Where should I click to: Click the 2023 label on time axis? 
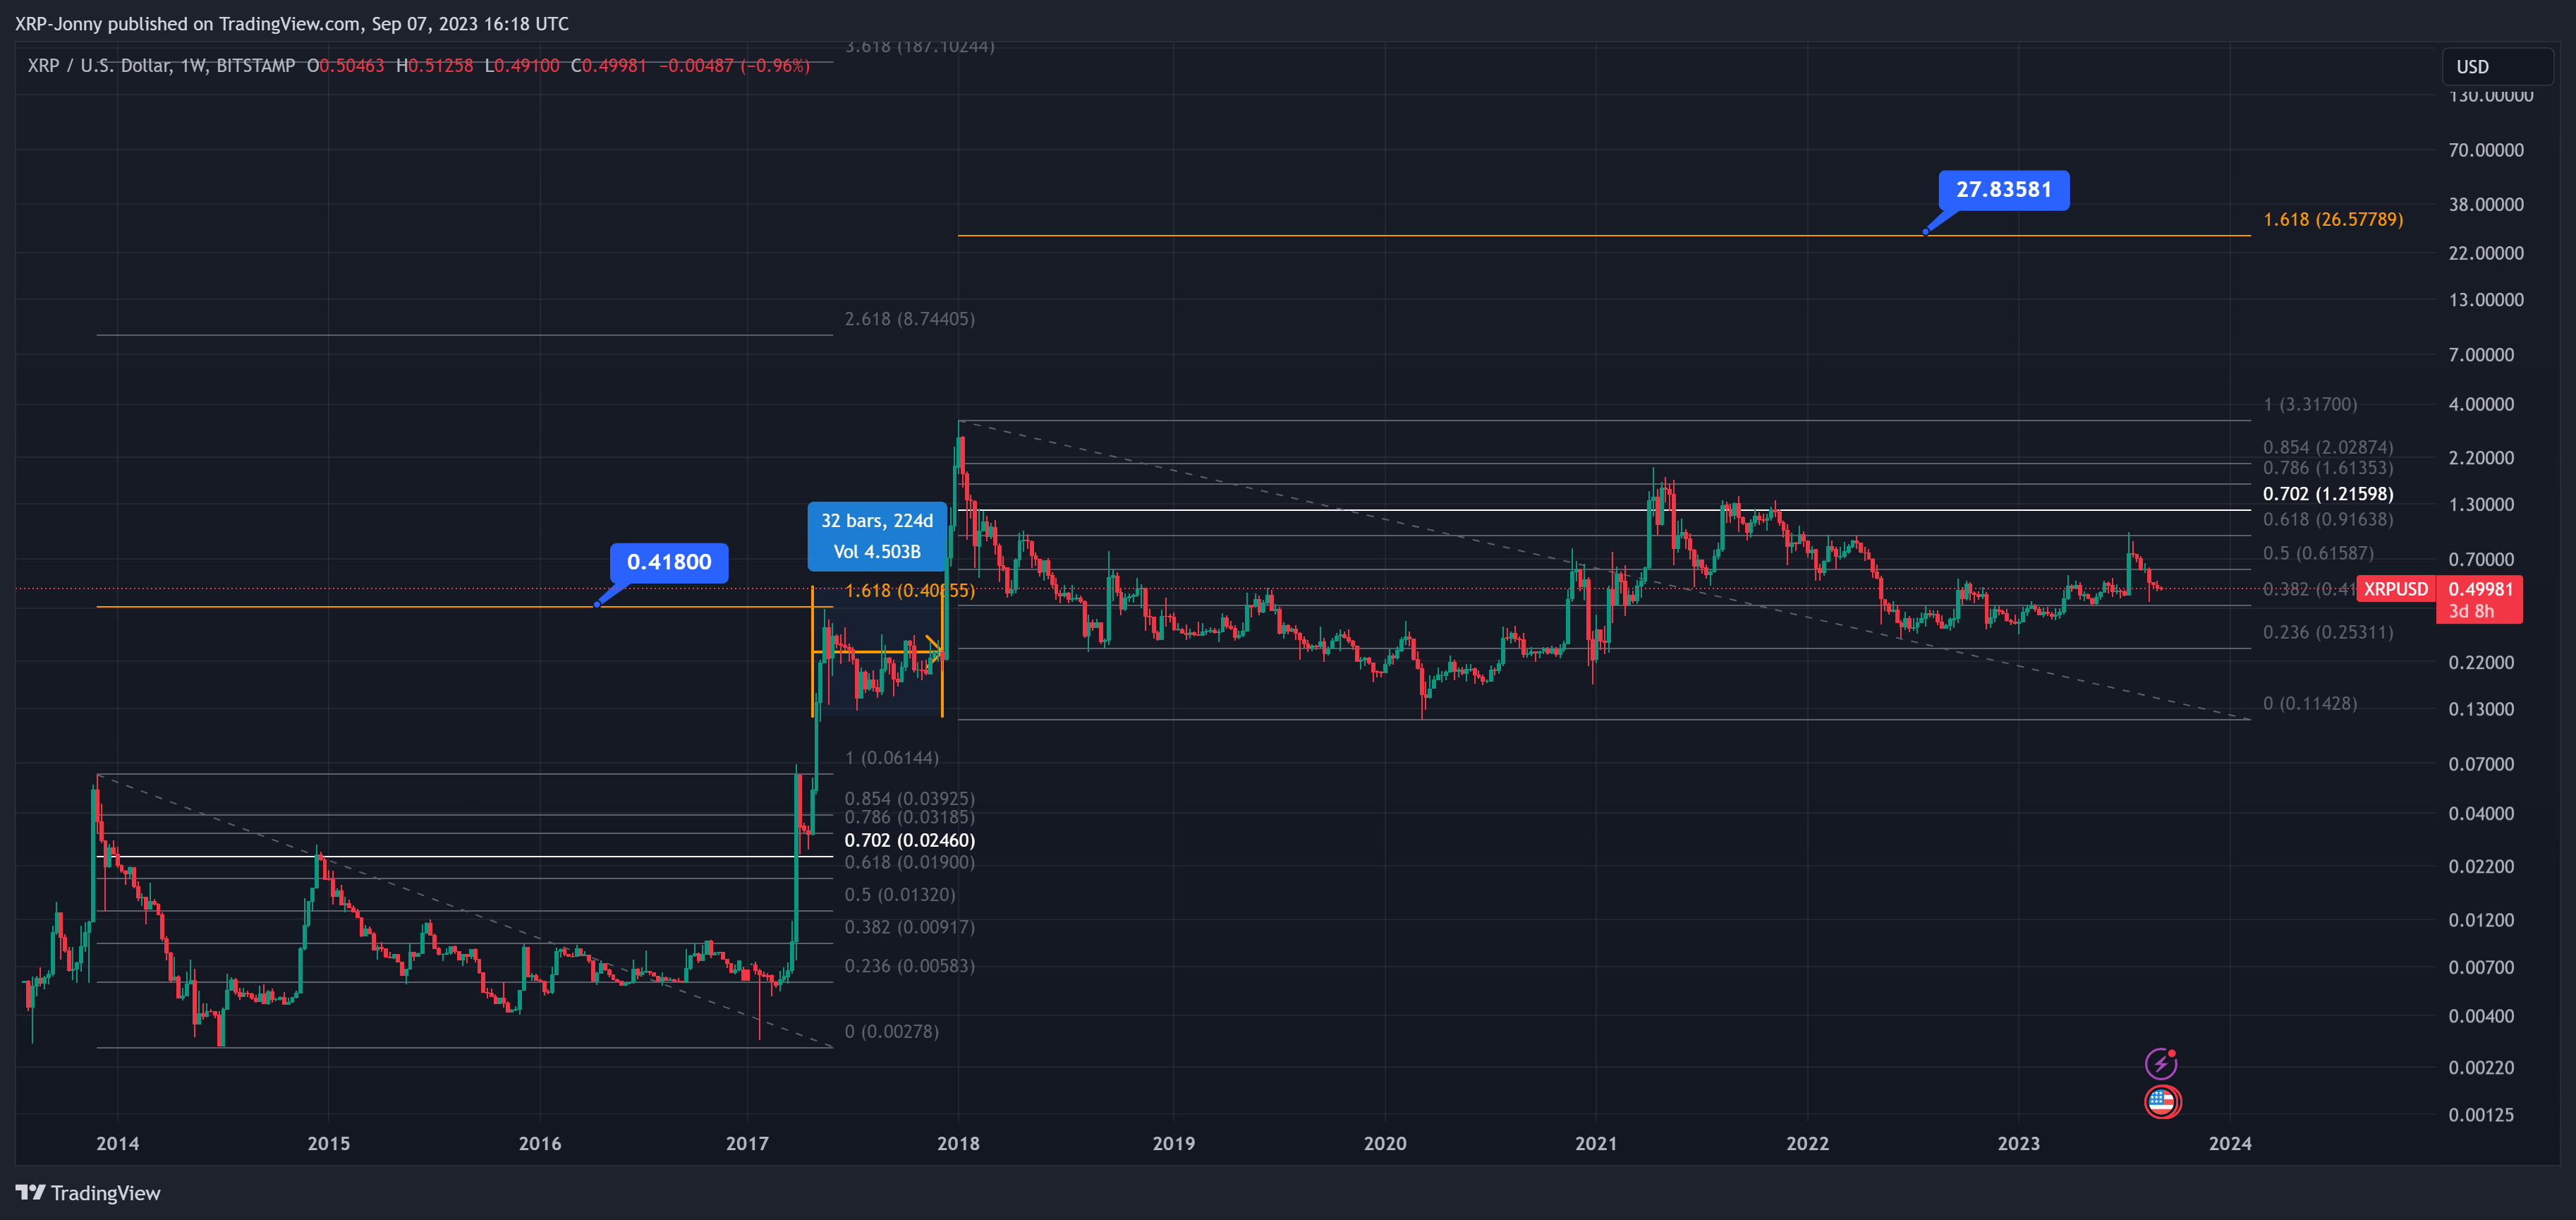(x=2019, y=1143)
